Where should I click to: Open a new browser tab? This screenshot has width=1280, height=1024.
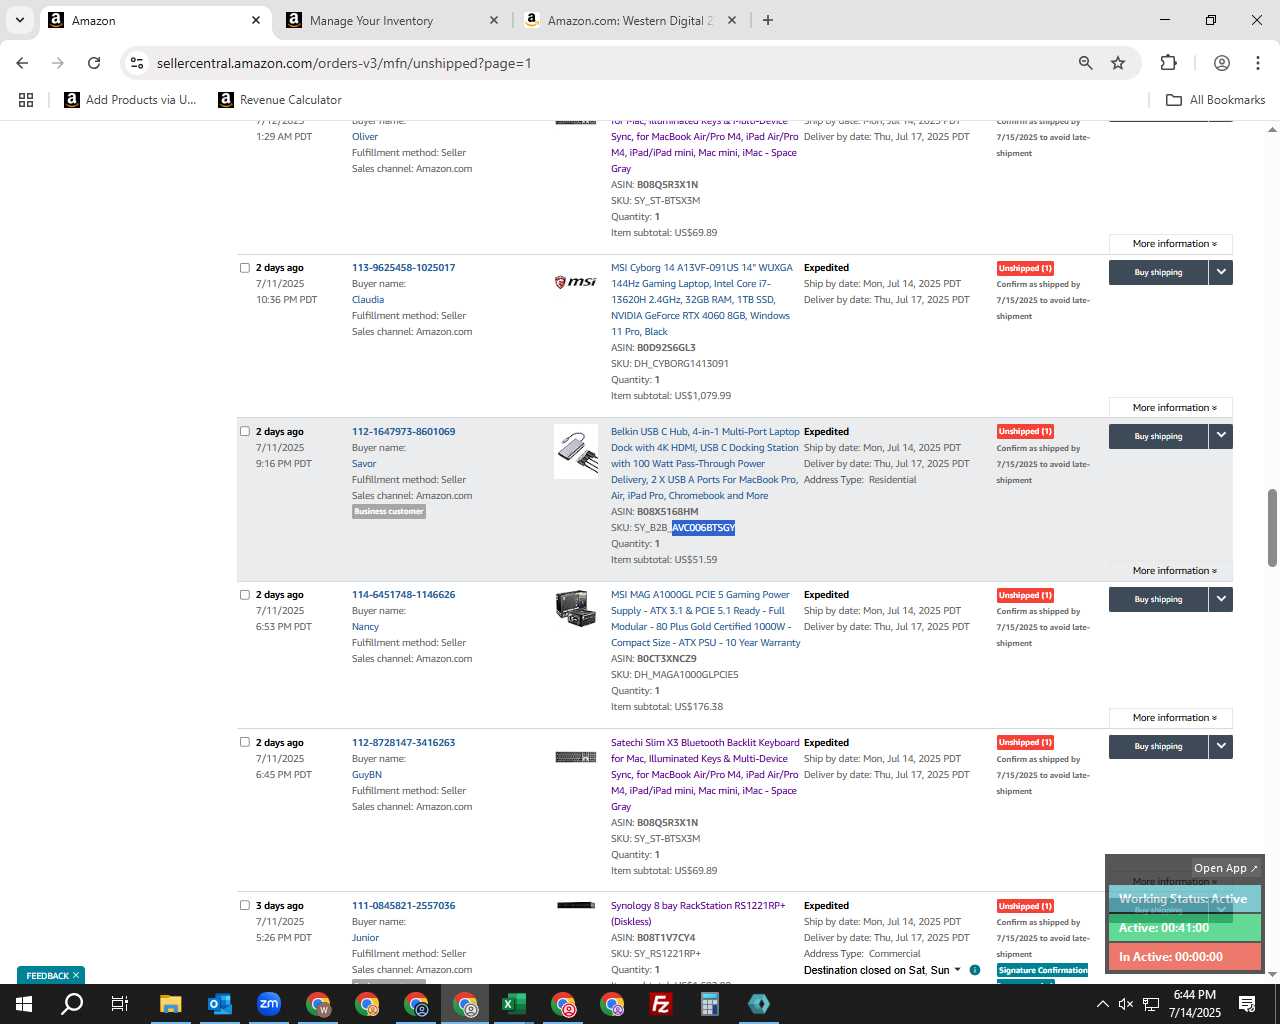pos(767,20)
